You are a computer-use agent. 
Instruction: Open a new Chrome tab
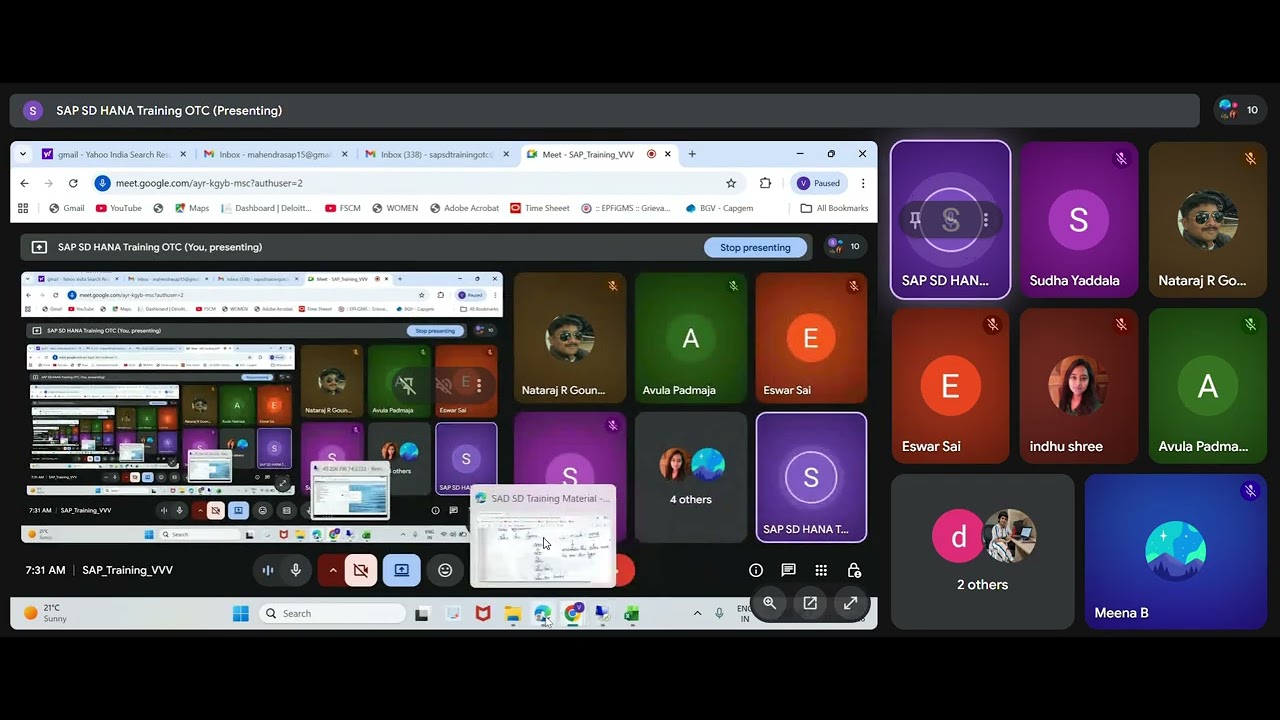692,154
